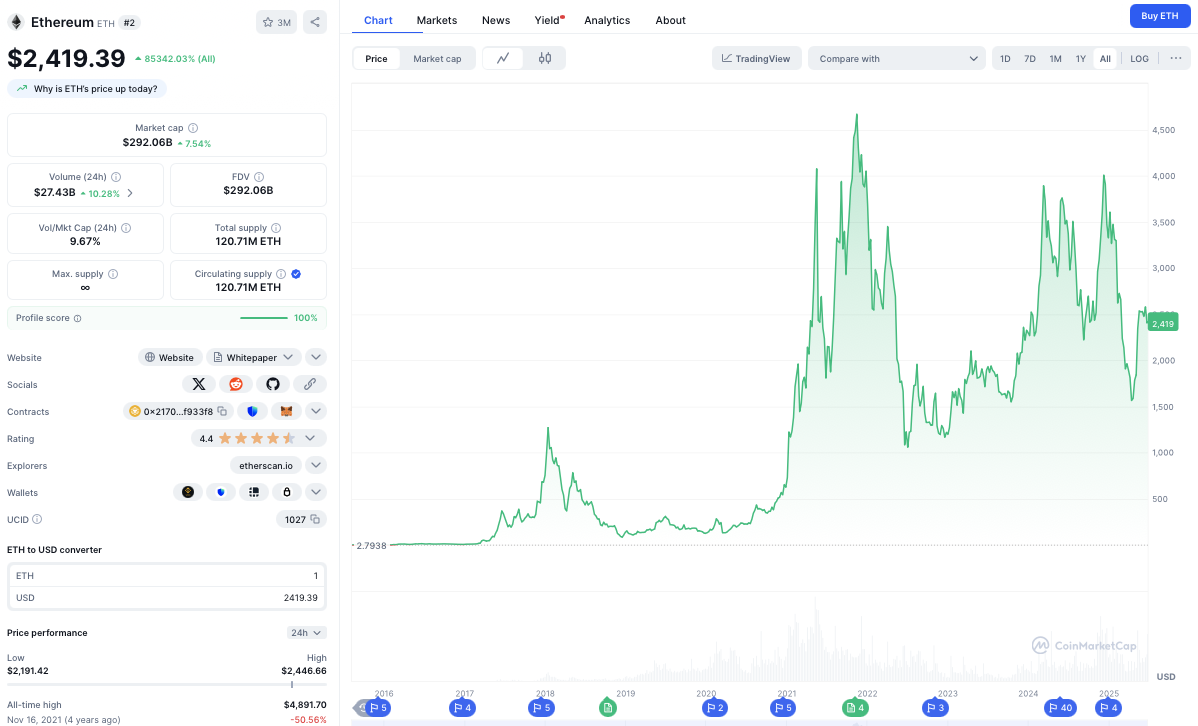Screen dimensions: 1198x726
Task: Click the Low/High price performance range slider
Action: 167,685
